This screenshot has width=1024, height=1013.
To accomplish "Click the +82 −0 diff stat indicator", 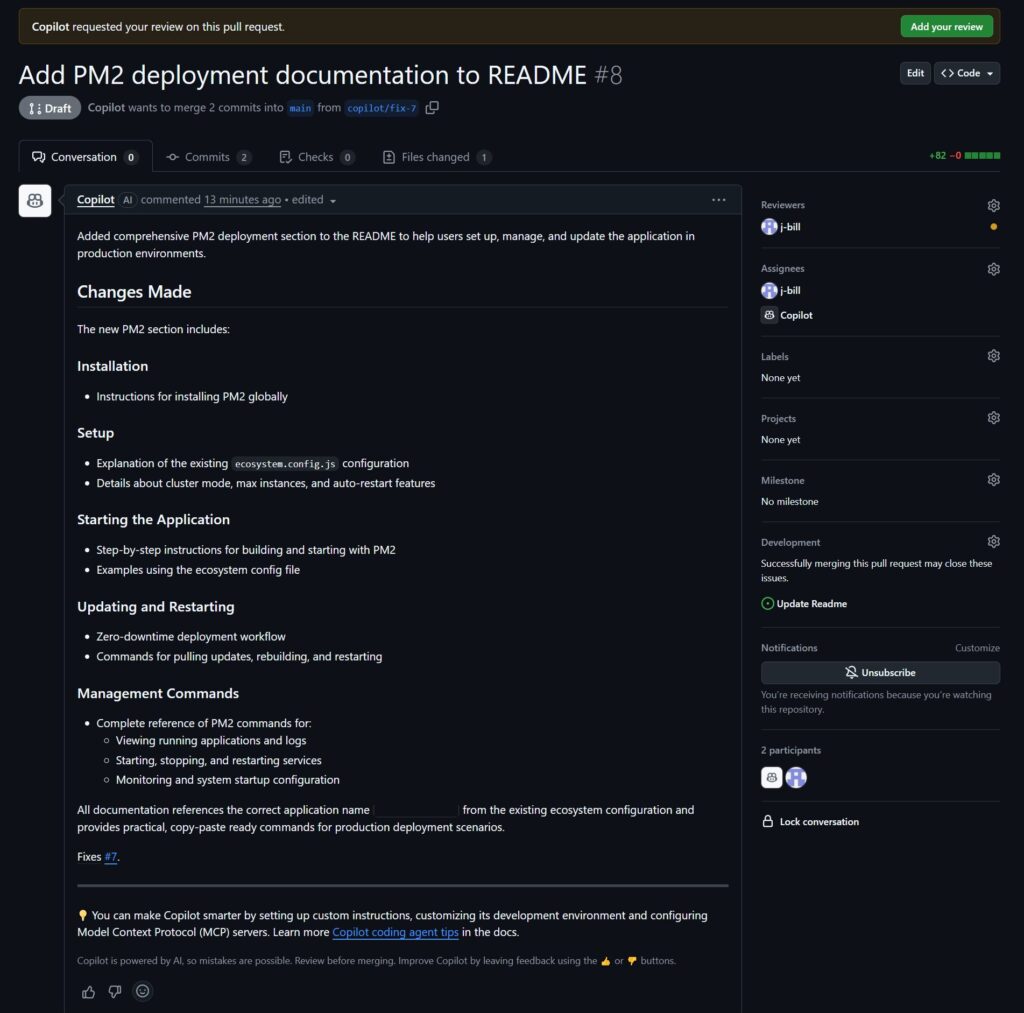I will tap(964, 155).
